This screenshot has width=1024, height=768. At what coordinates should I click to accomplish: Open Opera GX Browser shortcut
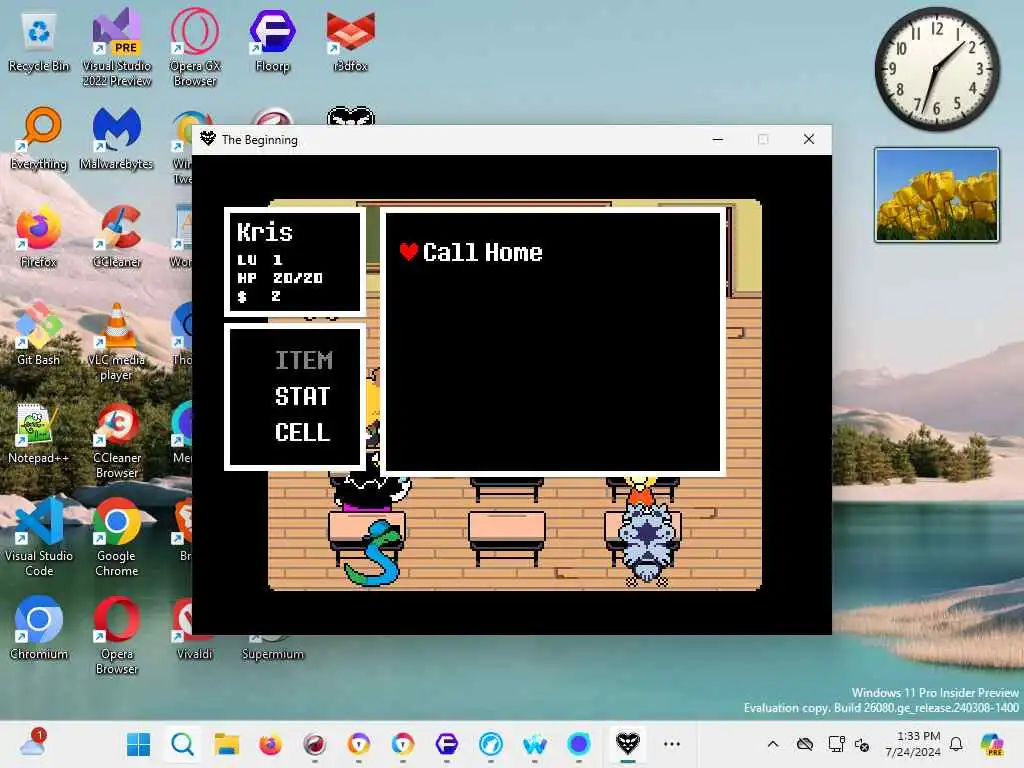[195, 47]
